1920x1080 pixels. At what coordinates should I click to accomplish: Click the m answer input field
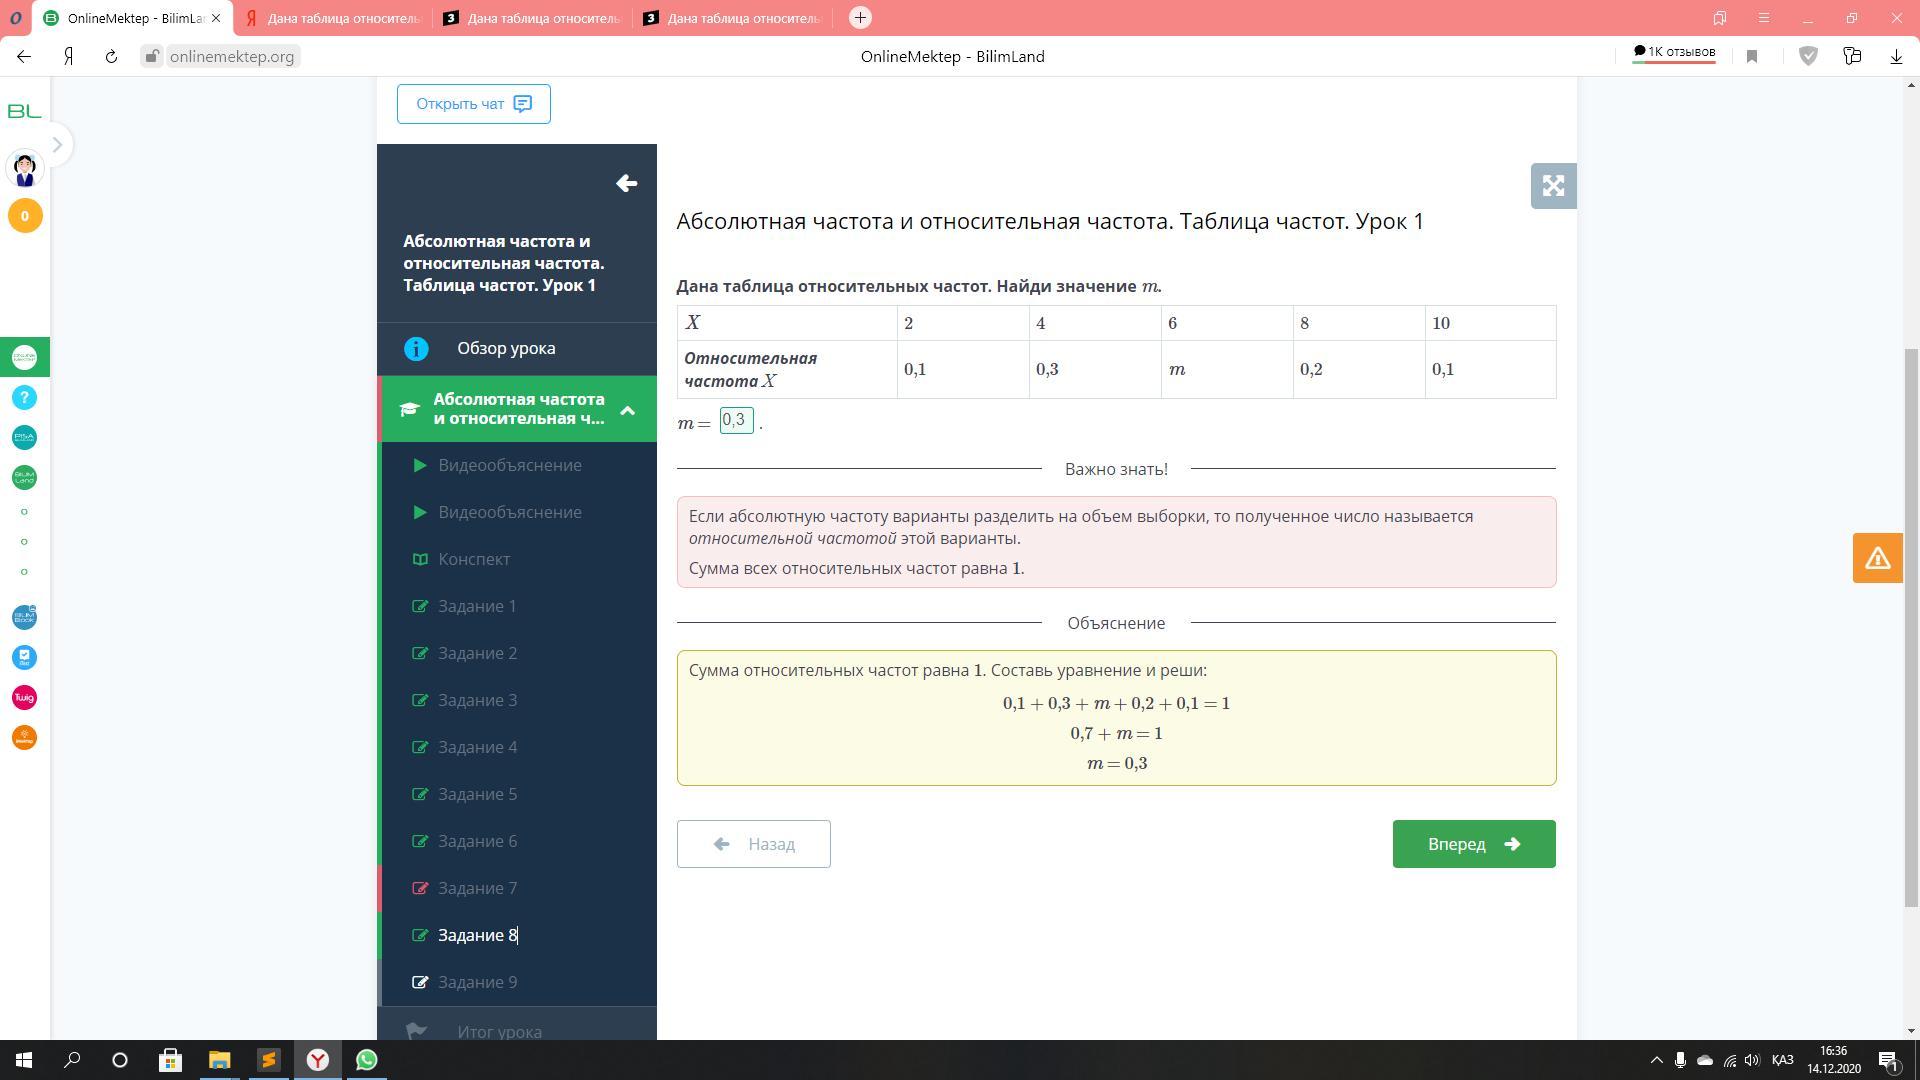[736, 421]
